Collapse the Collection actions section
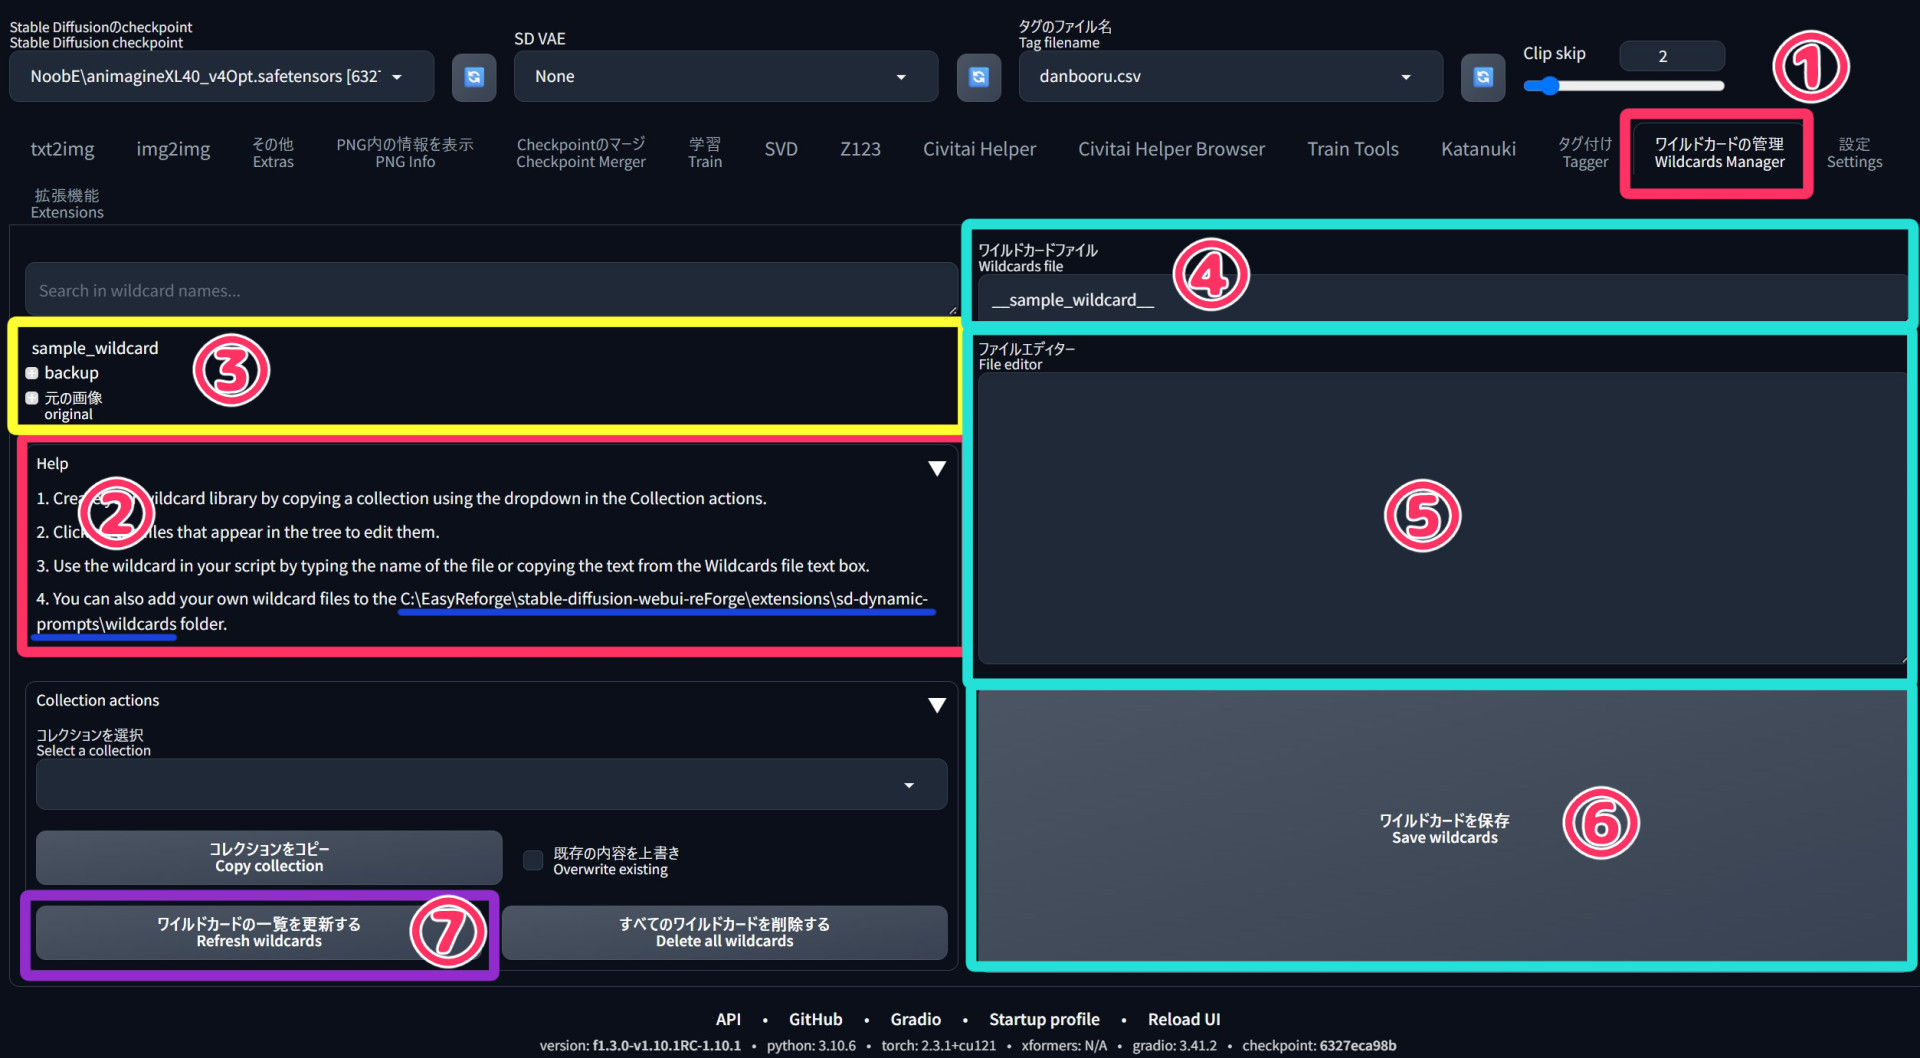1920x1058 pixels. coord(937,705)
